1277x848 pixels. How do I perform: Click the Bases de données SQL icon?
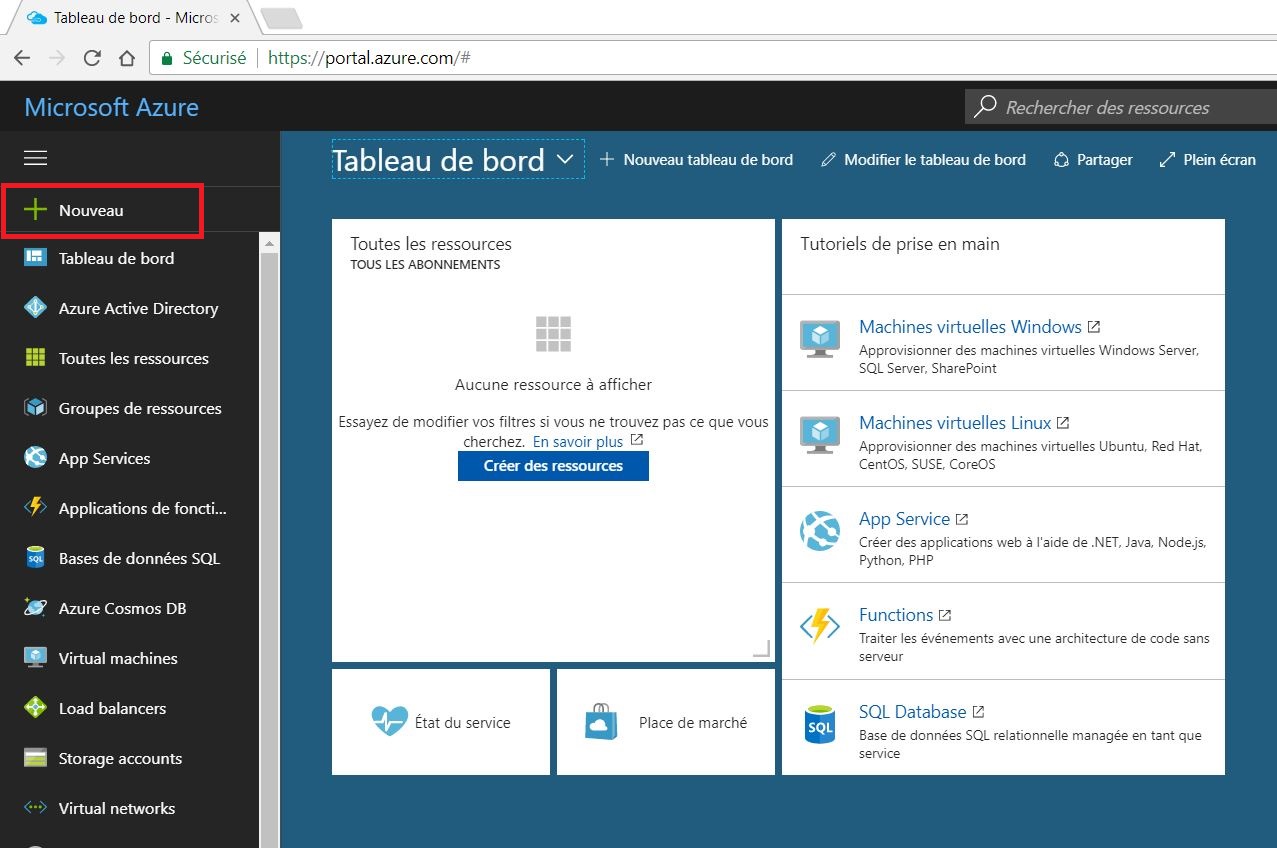(x=35, y=558)
